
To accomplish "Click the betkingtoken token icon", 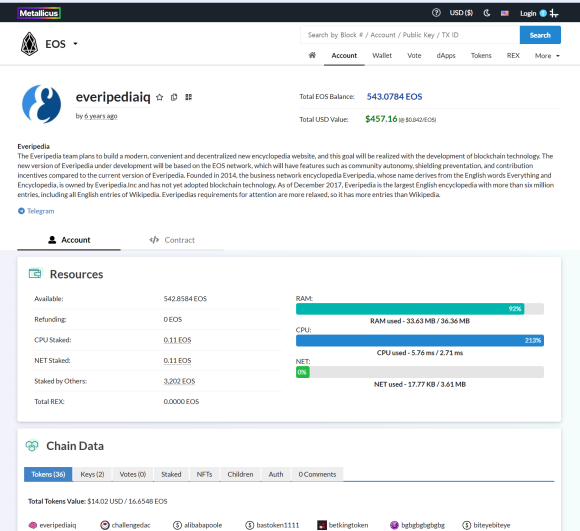I will click(322, 525).
